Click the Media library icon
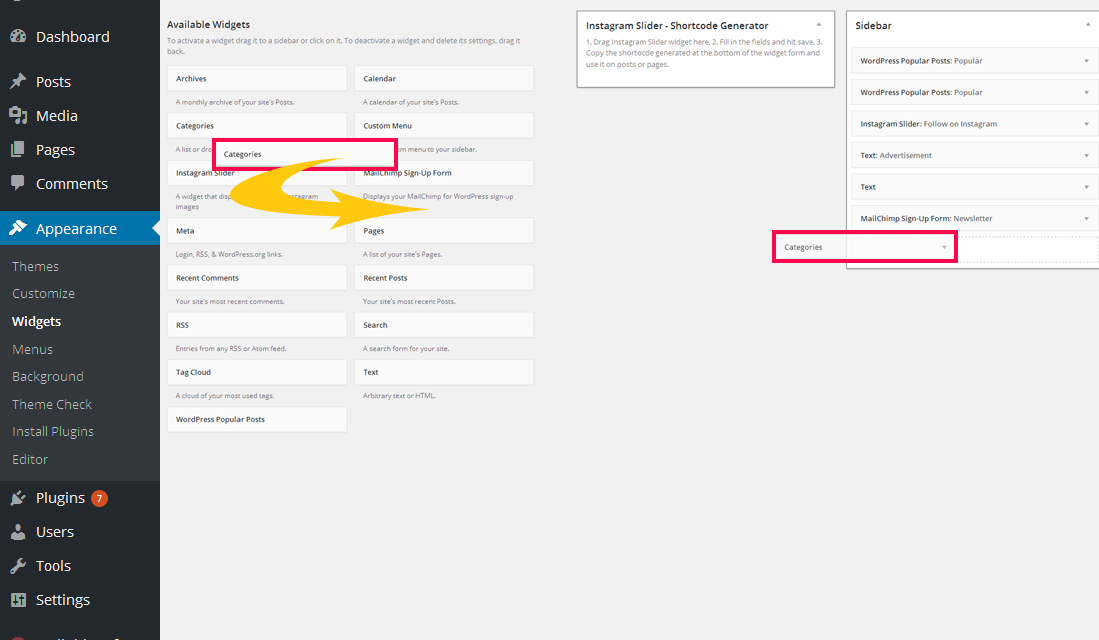The image size is (1099, 640). tap(18, 116)
